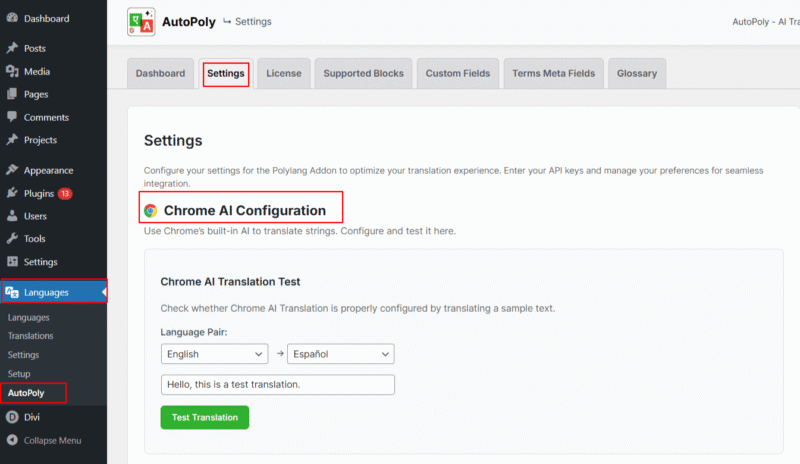Image resolution: width=800 pixels, height=464 pixels.
Task: Click the AutoPoly header title text
Action: [189, 22]
